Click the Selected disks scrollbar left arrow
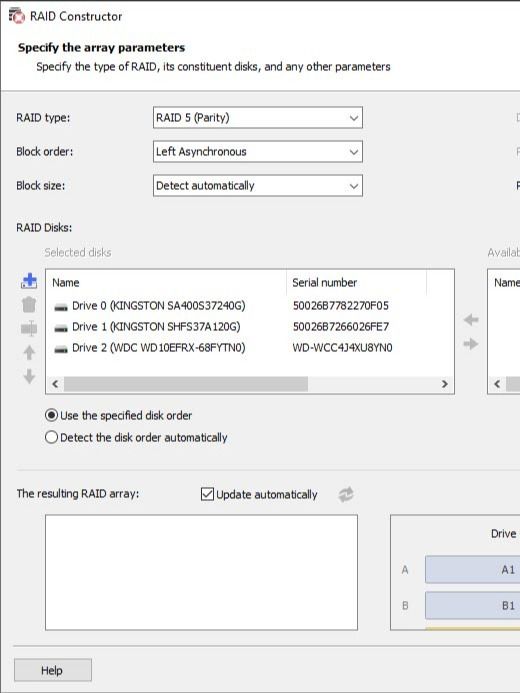 [55, 384]
